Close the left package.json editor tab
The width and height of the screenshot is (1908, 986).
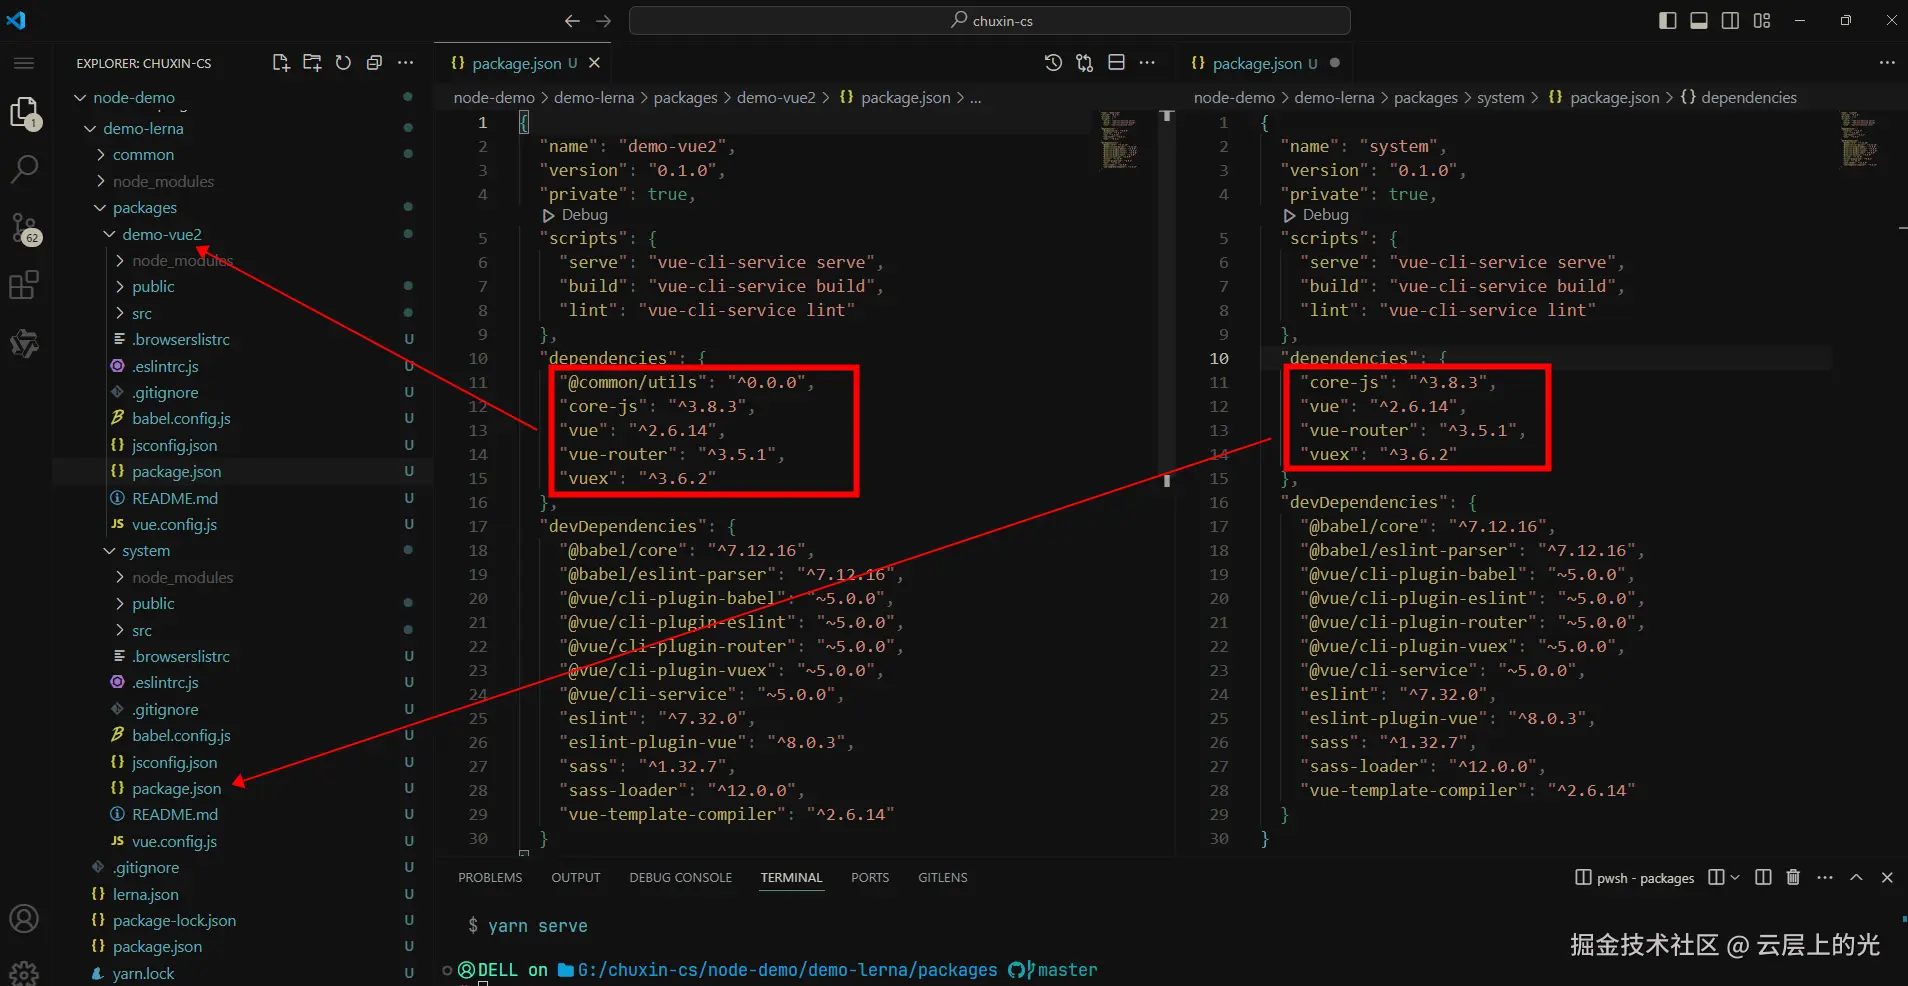pos(594,63)
